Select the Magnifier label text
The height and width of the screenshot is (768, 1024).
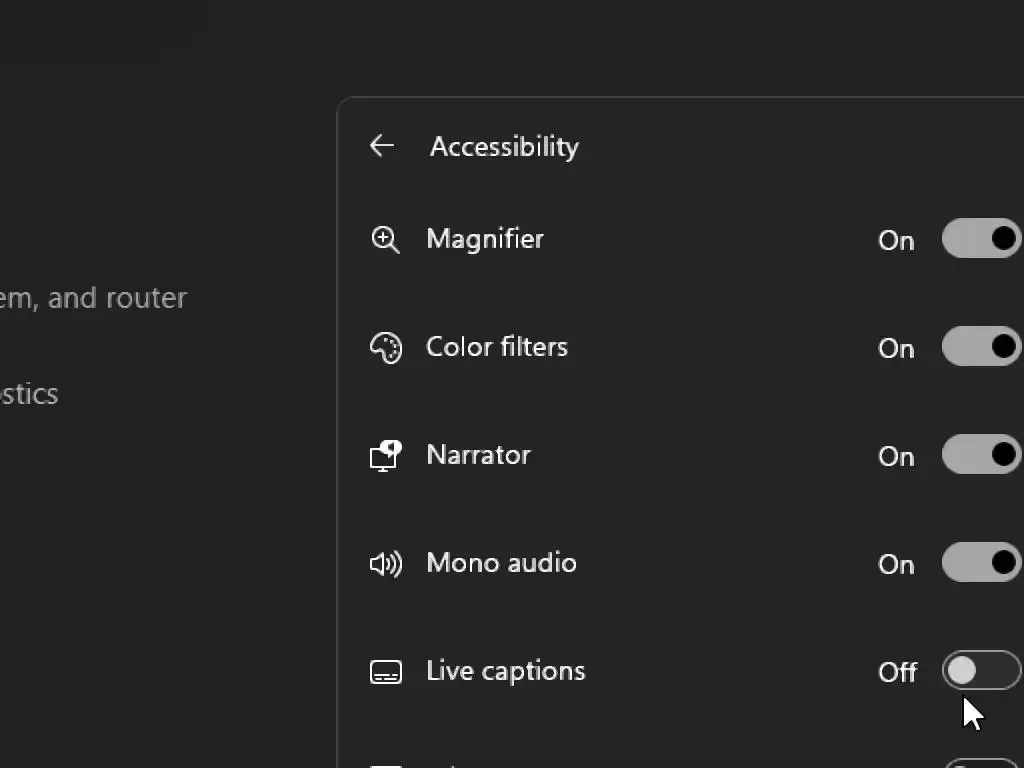(485, 239)
